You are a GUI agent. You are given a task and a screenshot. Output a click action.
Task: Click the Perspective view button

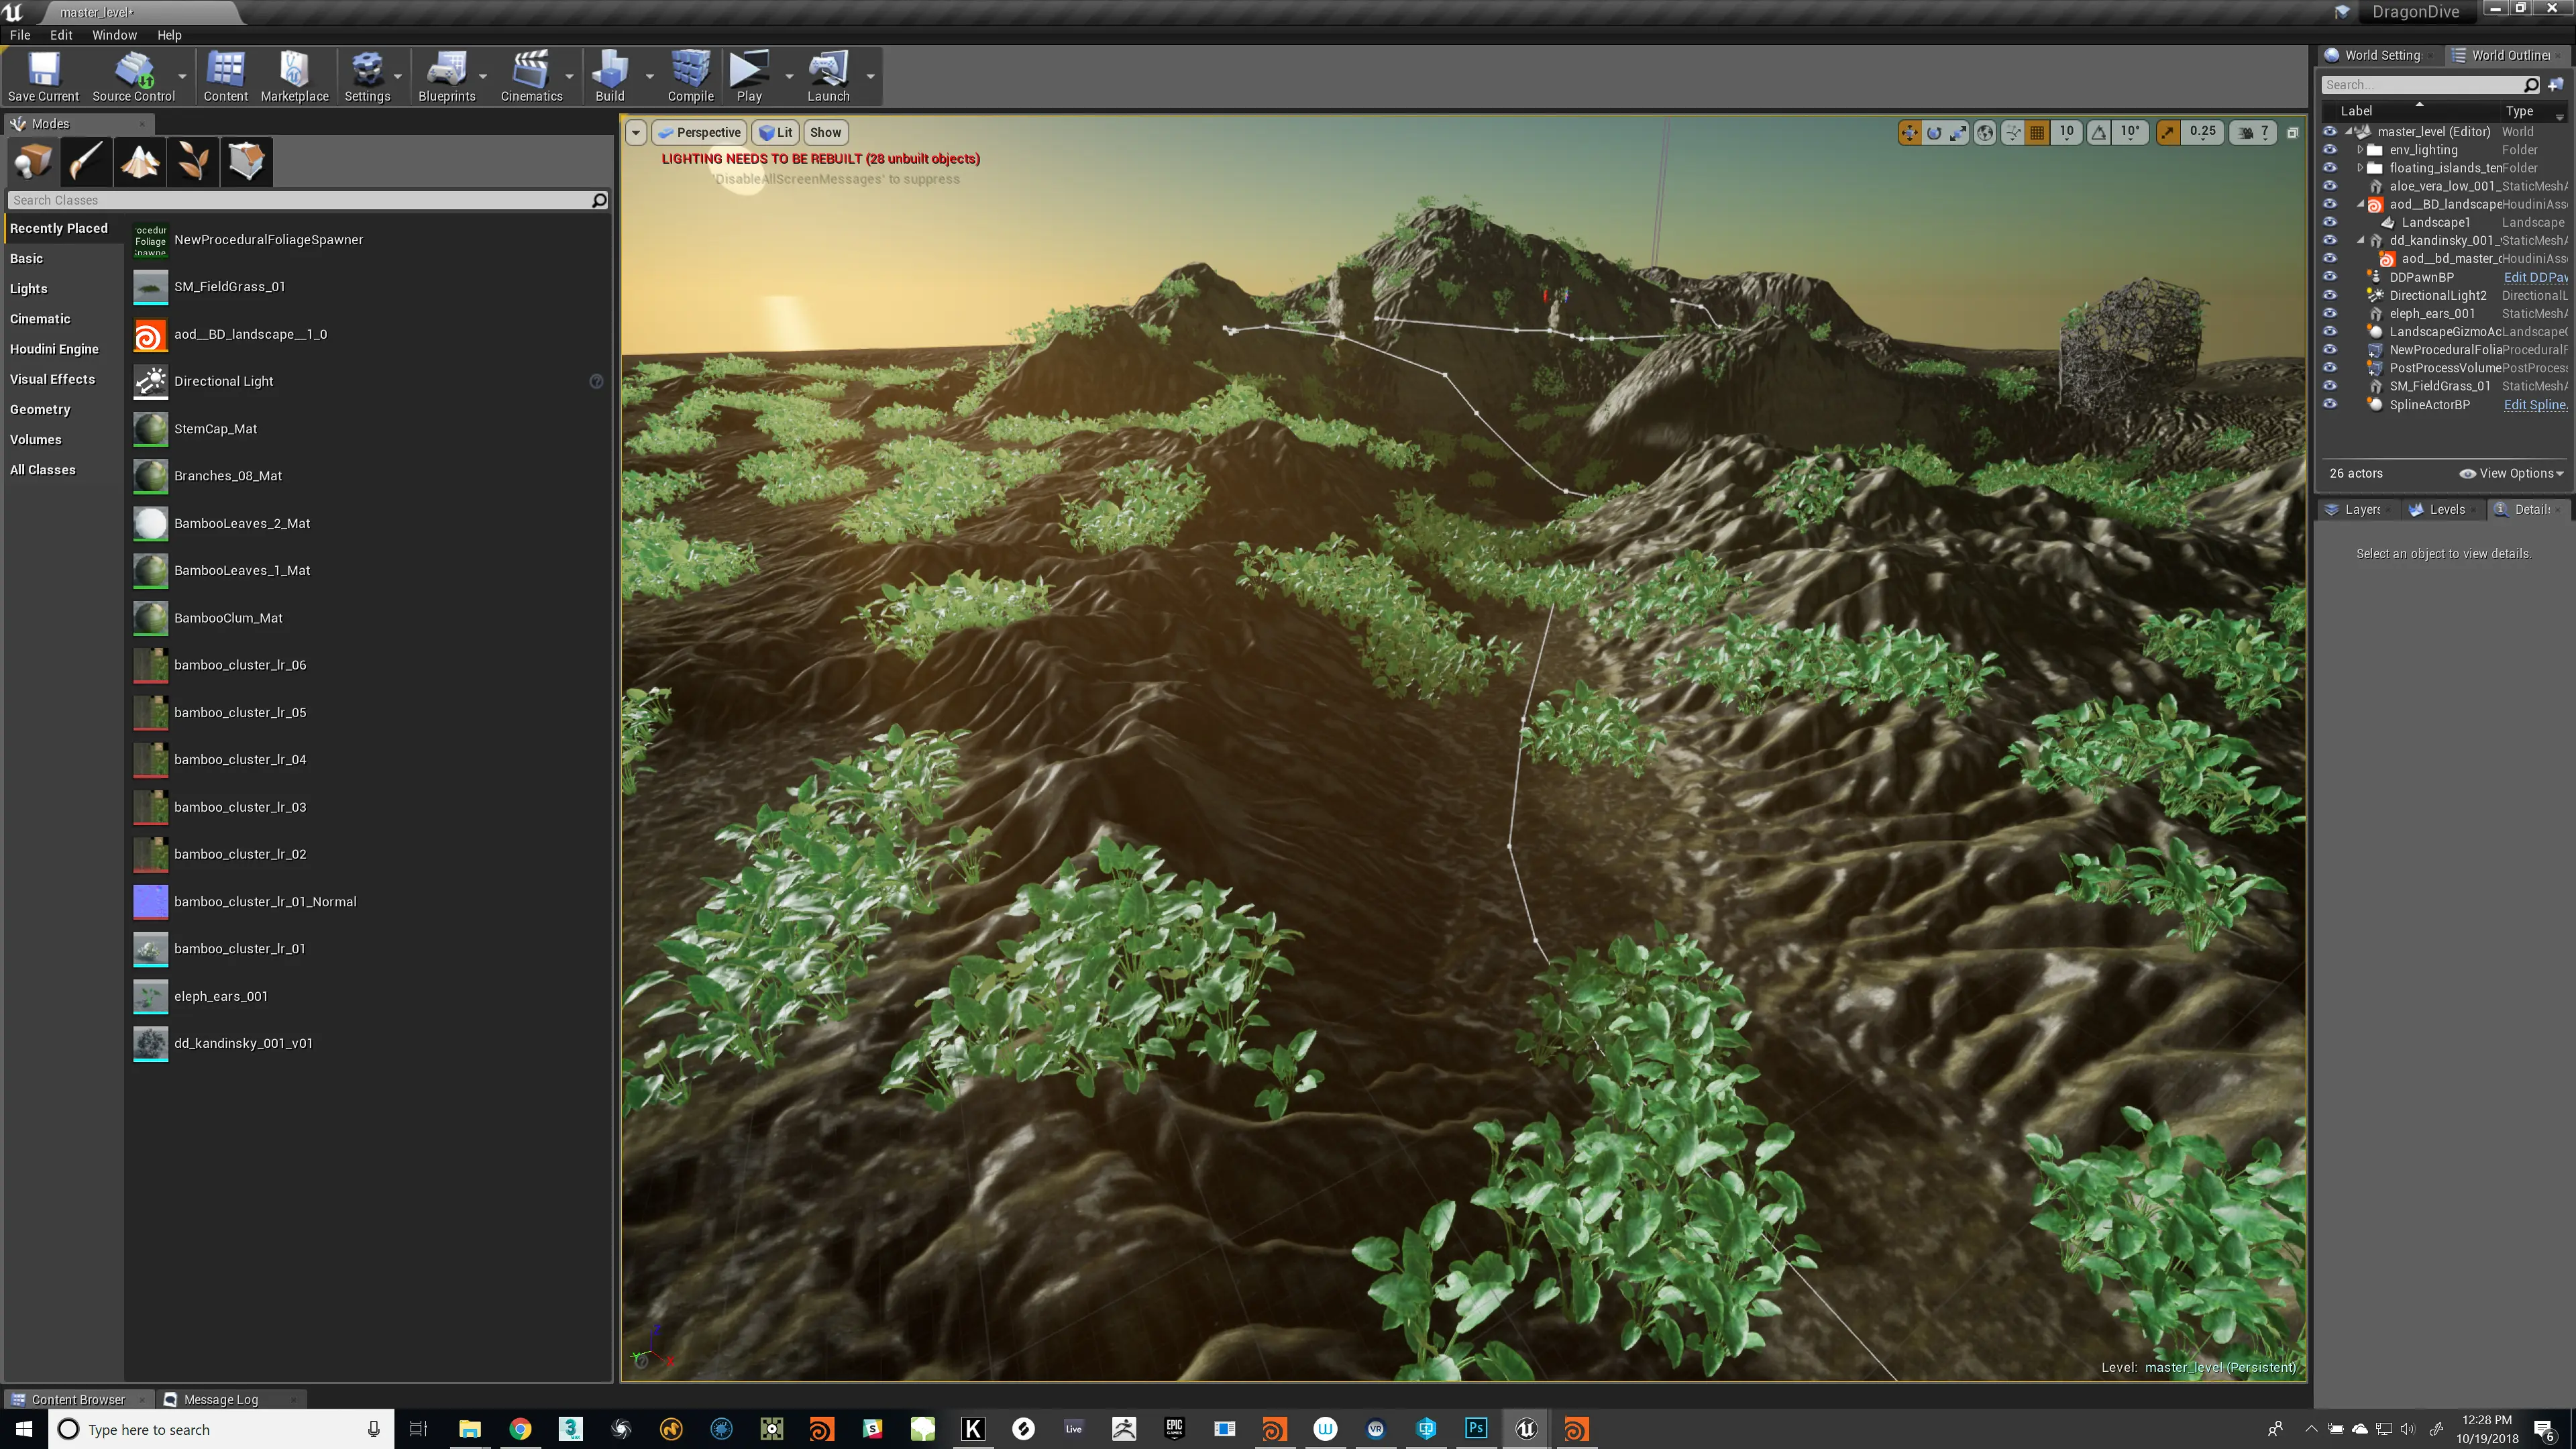pos(699,132)
